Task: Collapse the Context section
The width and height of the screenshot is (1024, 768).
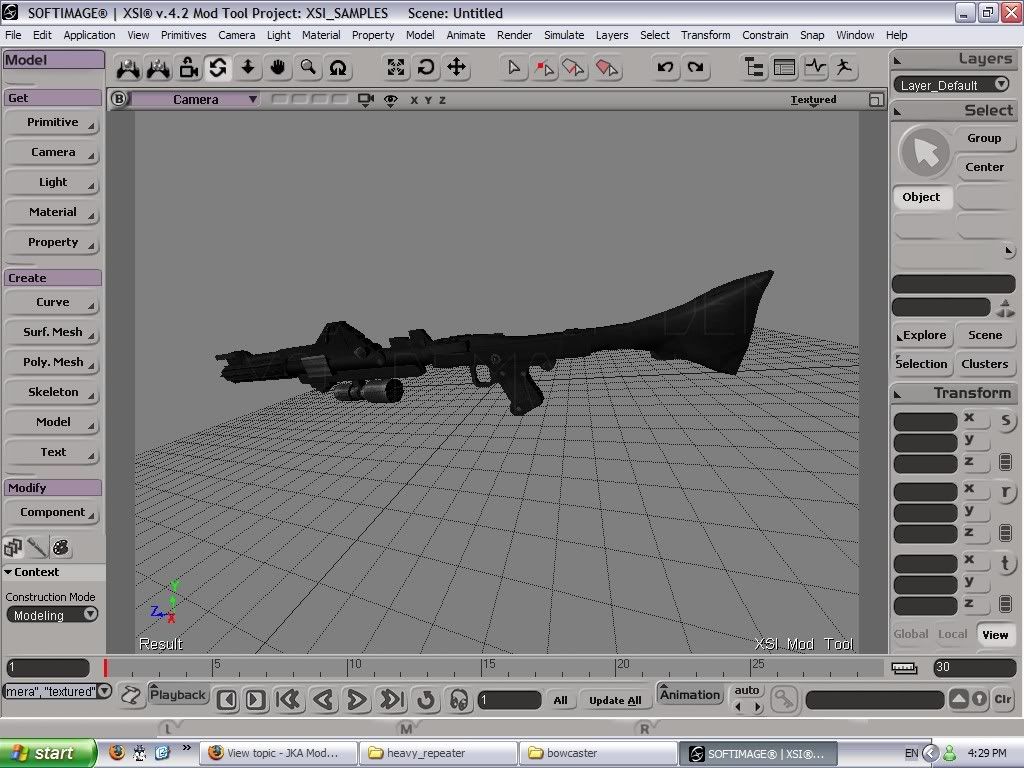Action: pos(8,572)
